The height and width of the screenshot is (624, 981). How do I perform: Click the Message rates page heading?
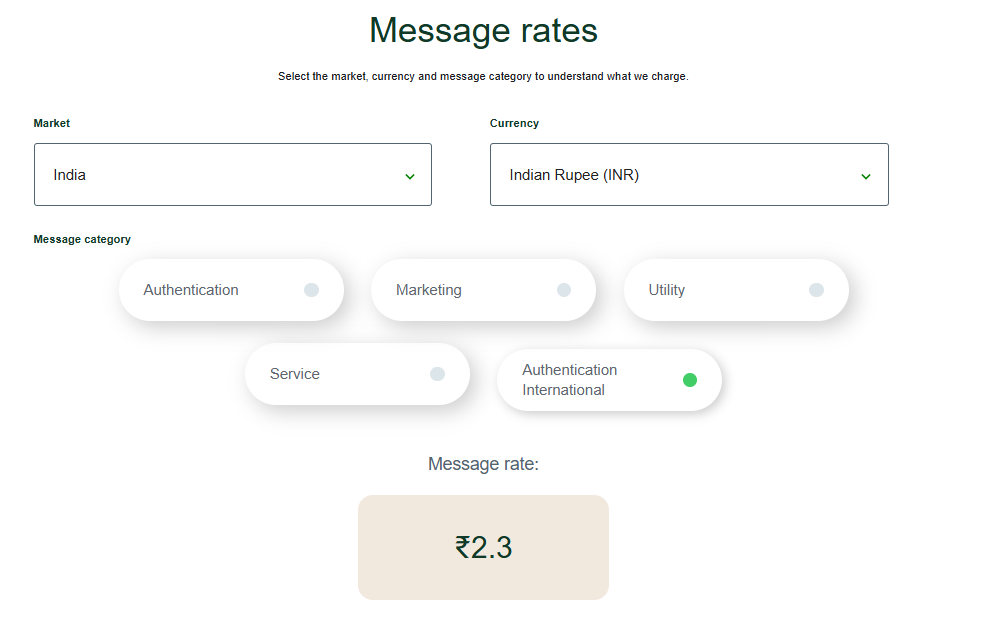click(x=483, y=30)
